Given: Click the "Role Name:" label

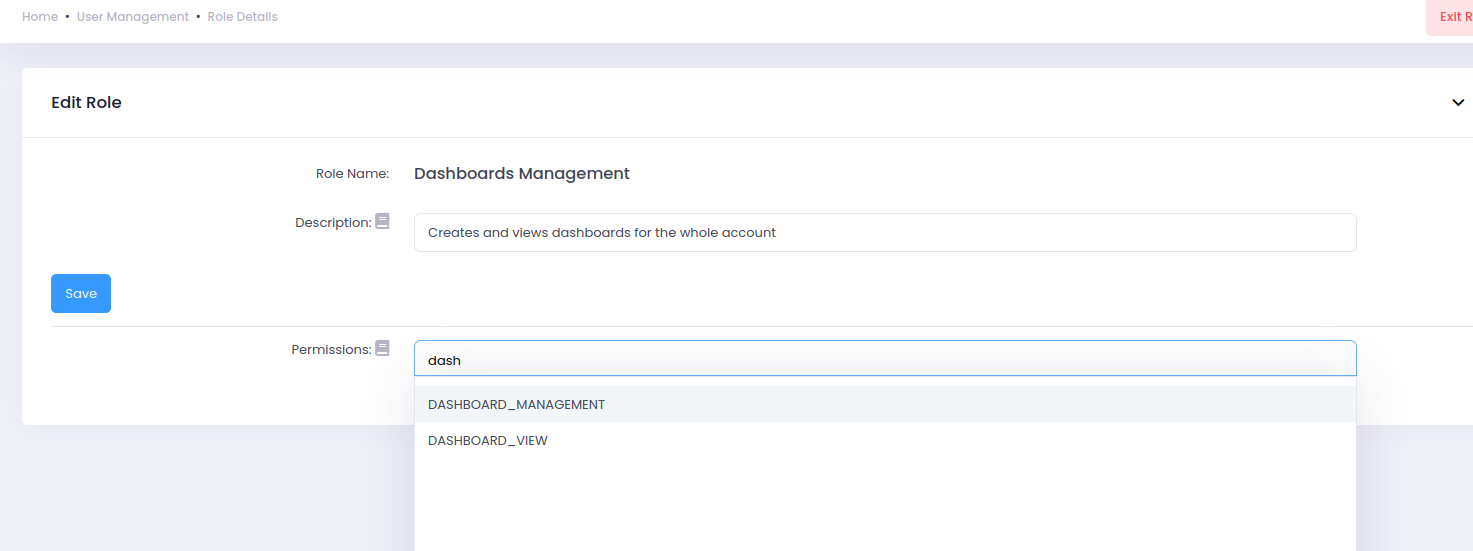Looking at the screenshot, I should coord(352,174).
